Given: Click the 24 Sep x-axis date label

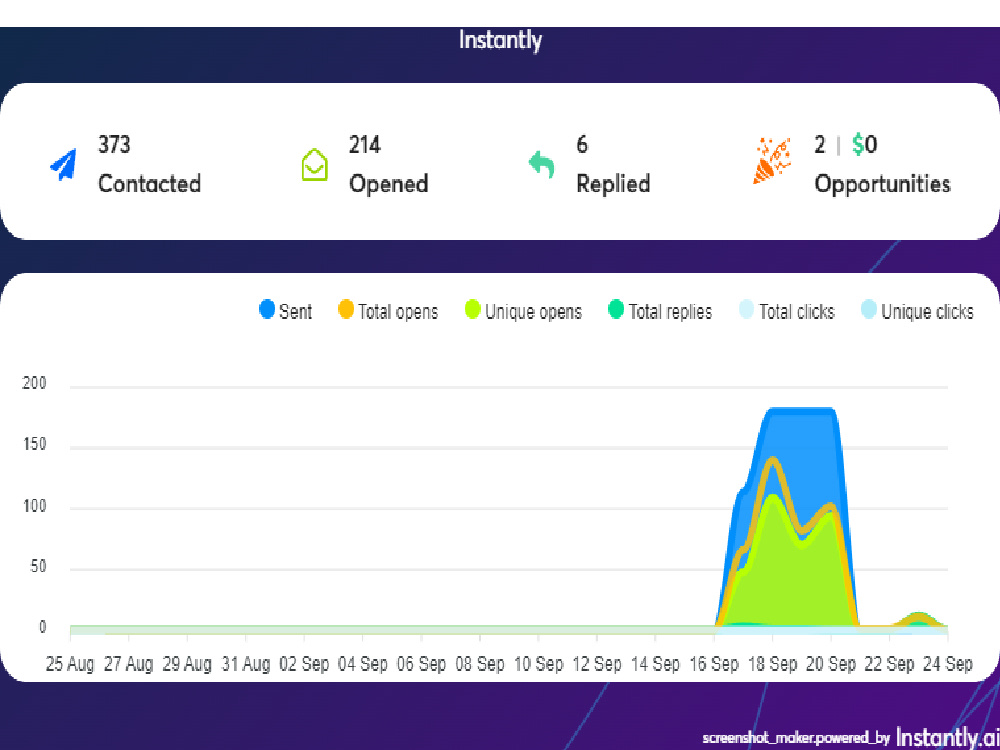Looking at the screenshot, I should (948, 664).
